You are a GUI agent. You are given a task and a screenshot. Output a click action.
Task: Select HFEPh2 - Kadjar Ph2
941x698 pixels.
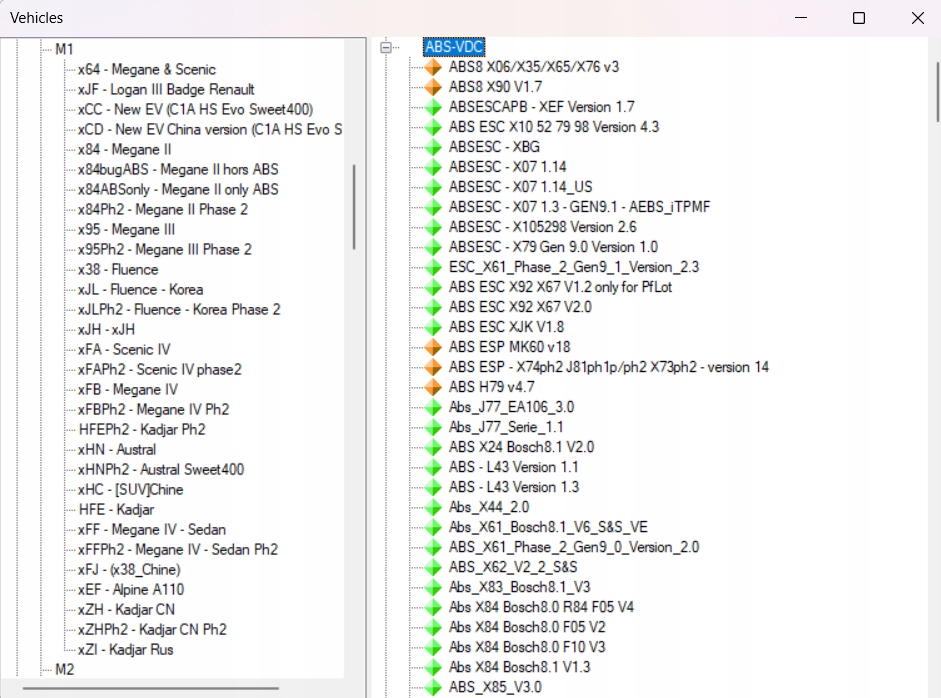(142, 430)
